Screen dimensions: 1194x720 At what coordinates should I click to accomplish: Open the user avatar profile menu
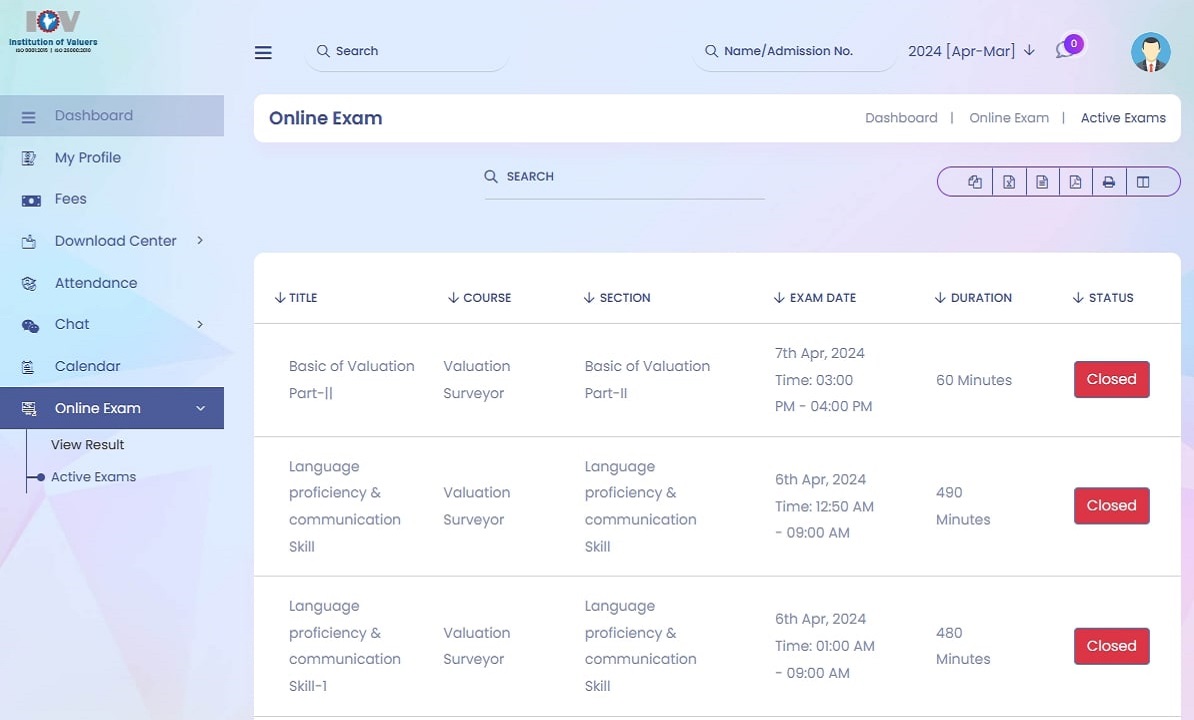[1150, 52]
